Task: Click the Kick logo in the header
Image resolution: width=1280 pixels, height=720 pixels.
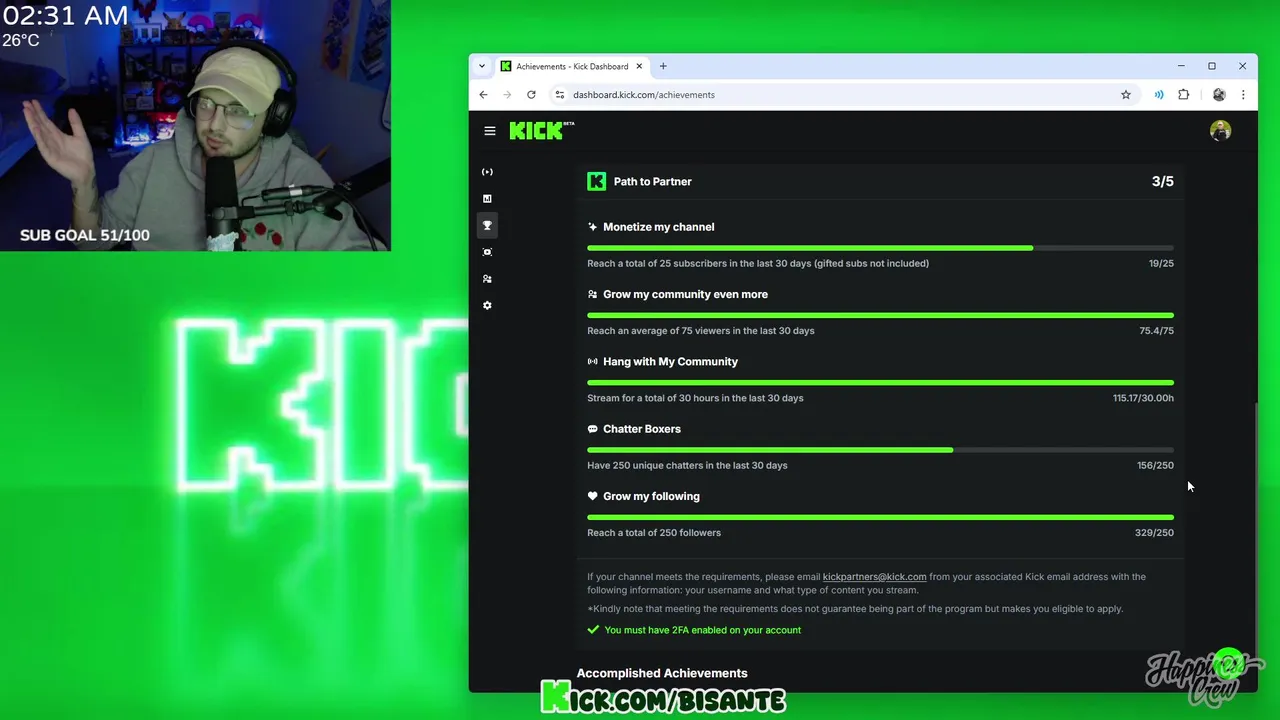Action: pos(542,131)
